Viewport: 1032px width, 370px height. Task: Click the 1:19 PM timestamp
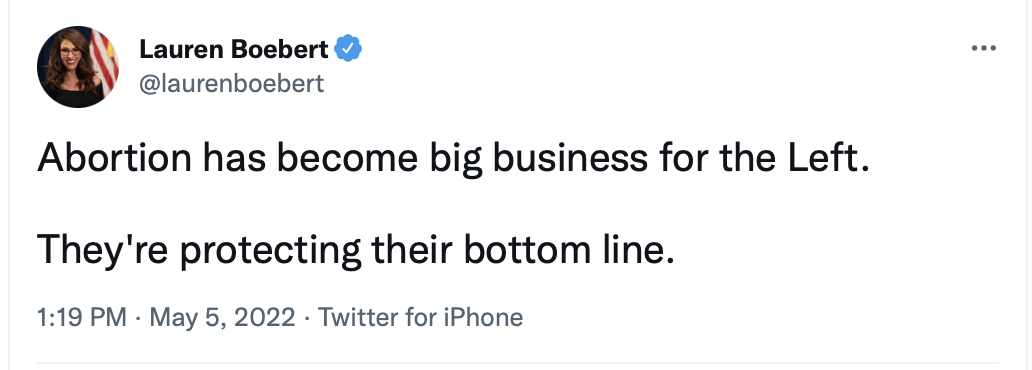pyautogui.click(x=82, y=318)
